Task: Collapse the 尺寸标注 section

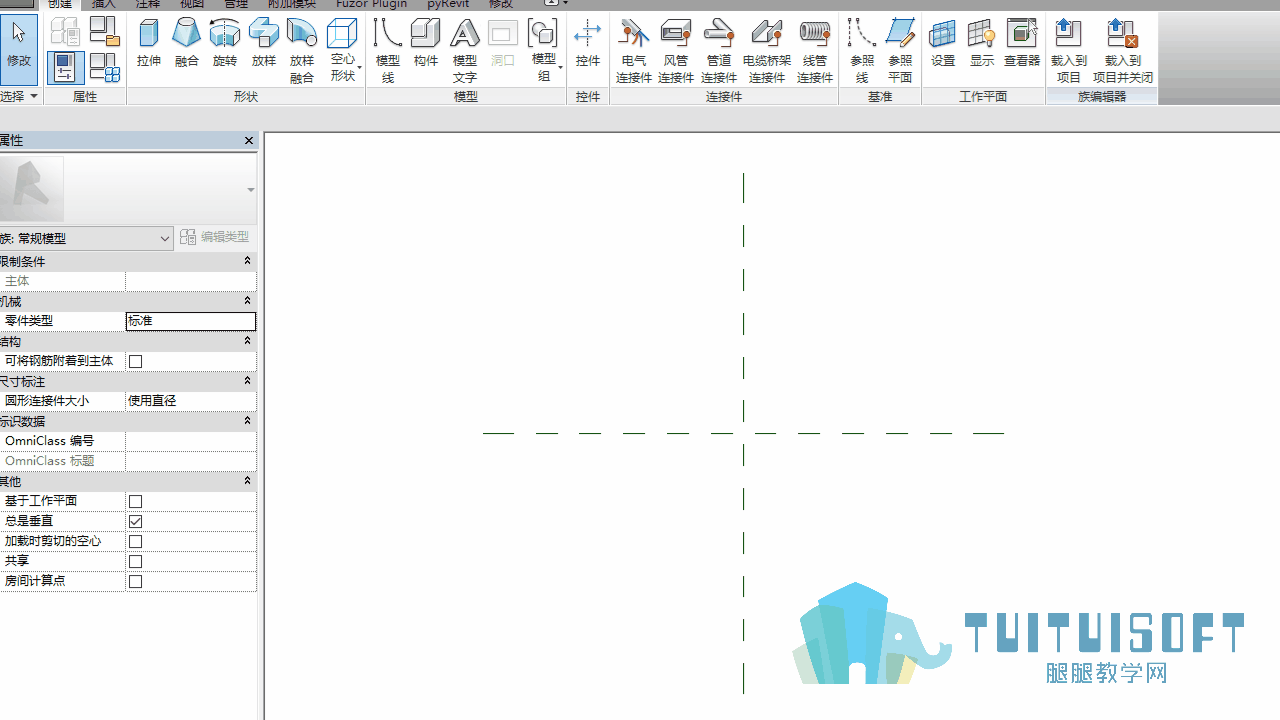Action: 248,381
